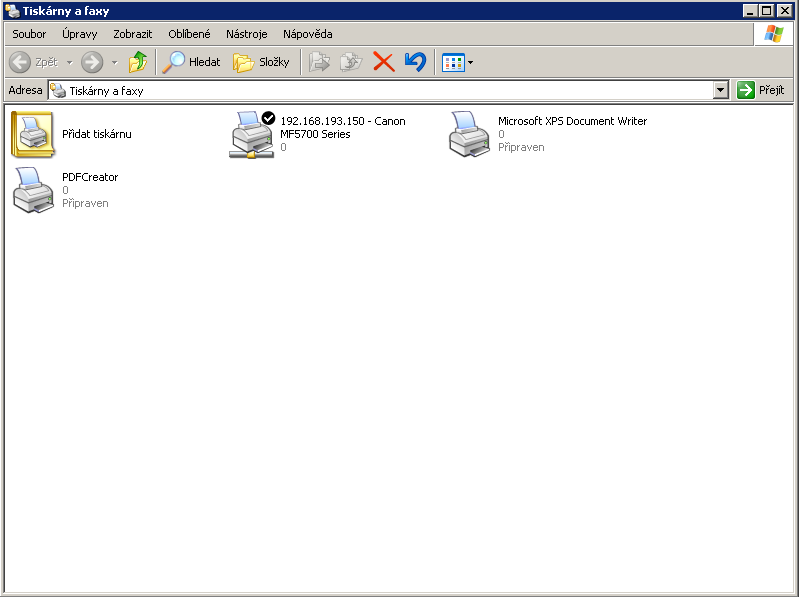This screenshot has width=799, height=597.
Task: Expand the address bar dropdown
Action: 721,91
